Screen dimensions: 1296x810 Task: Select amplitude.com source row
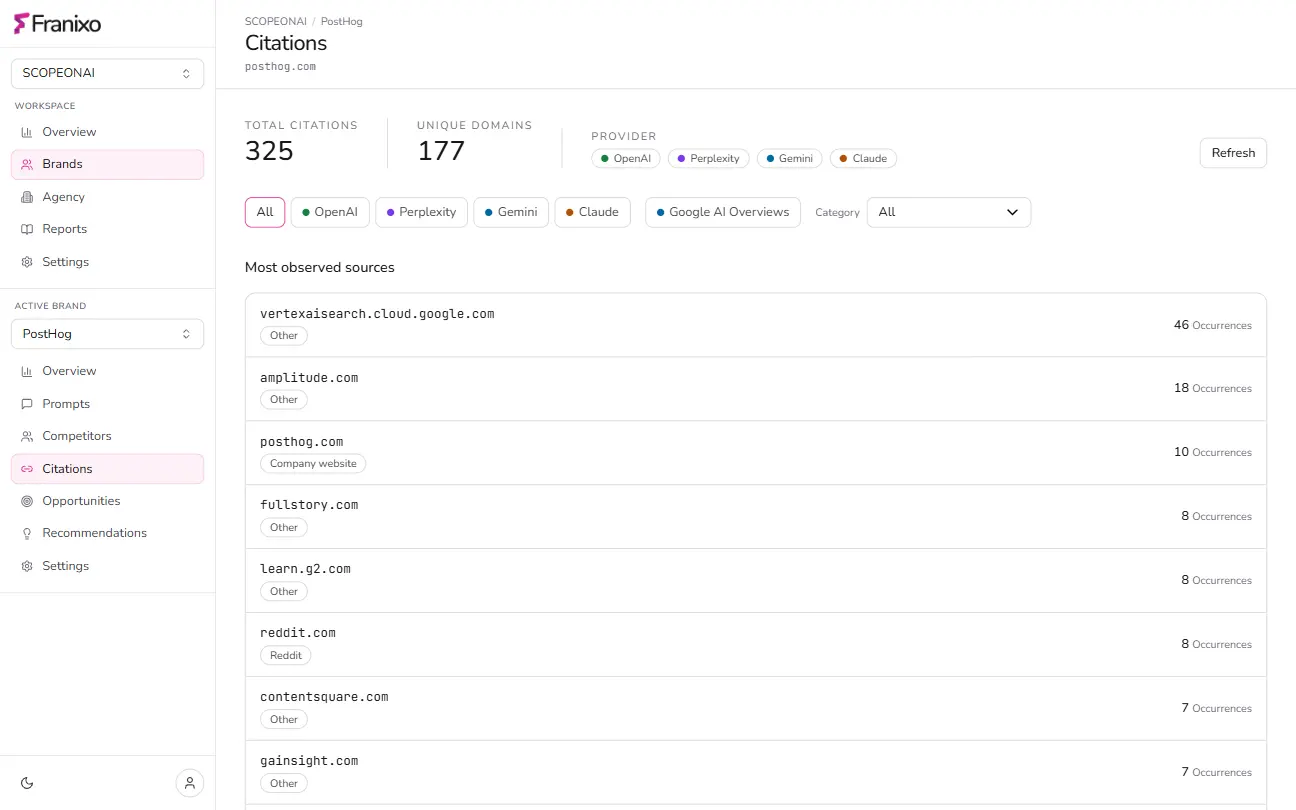click(755, 389)
